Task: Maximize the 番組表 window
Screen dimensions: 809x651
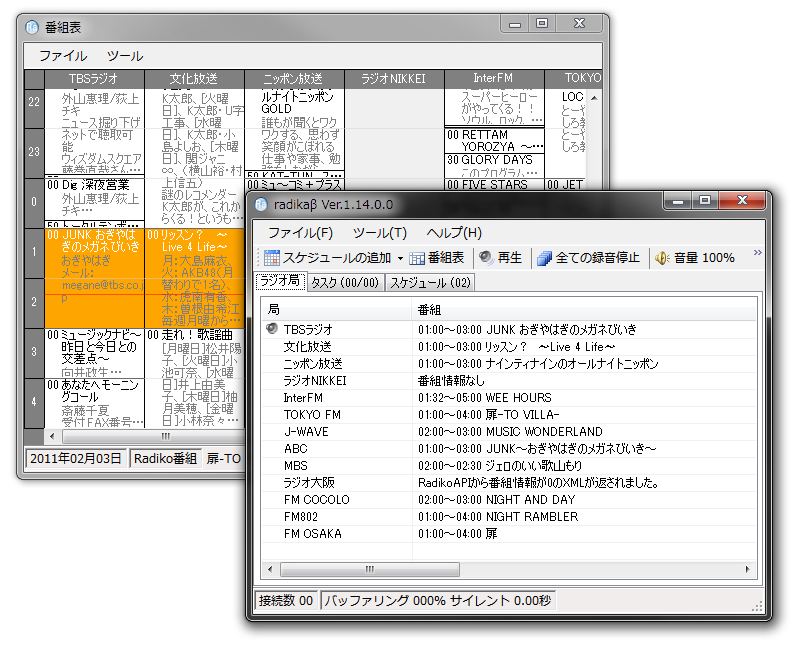Action: tap(542, 23)
